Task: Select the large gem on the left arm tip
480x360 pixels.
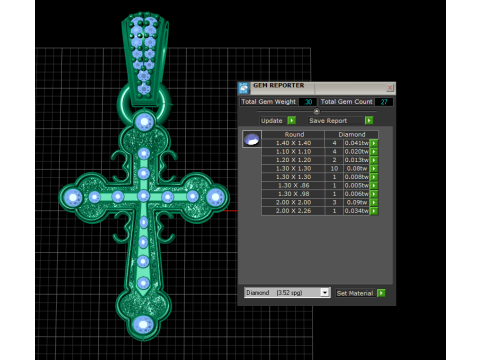Action: tap(73, 197)
